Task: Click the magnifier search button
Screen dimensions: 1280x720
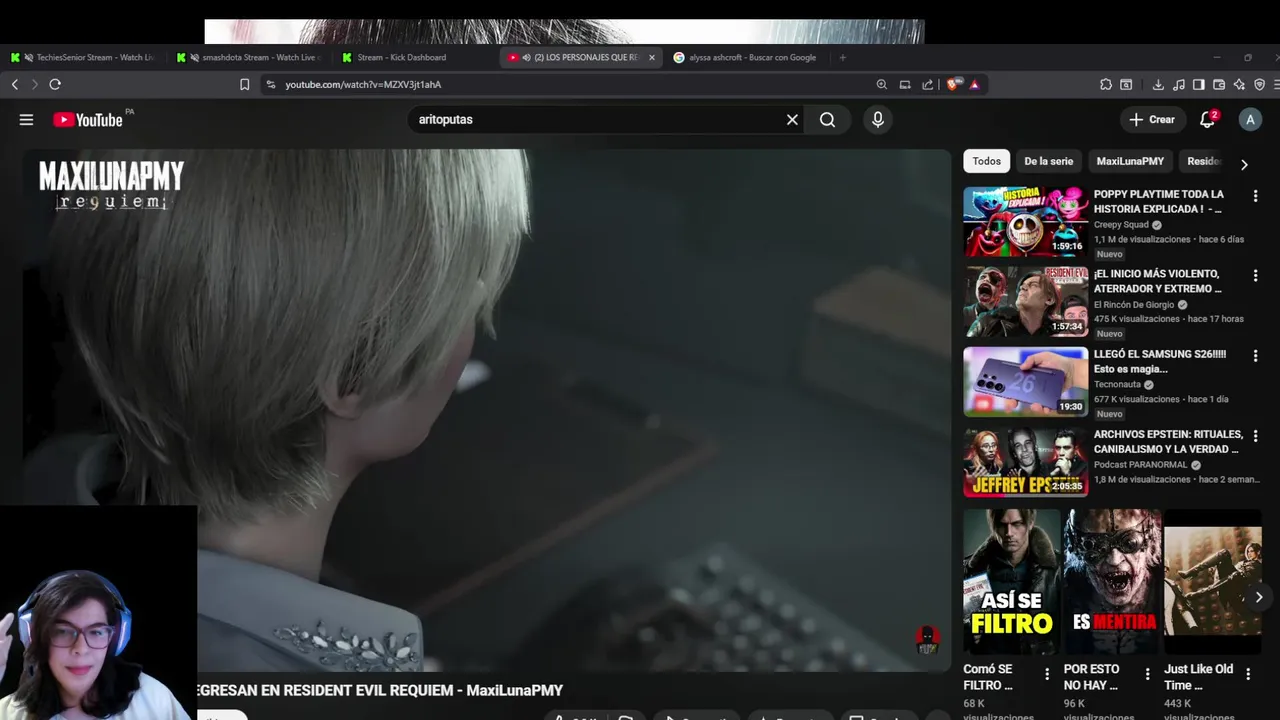Action: point(827,120)
